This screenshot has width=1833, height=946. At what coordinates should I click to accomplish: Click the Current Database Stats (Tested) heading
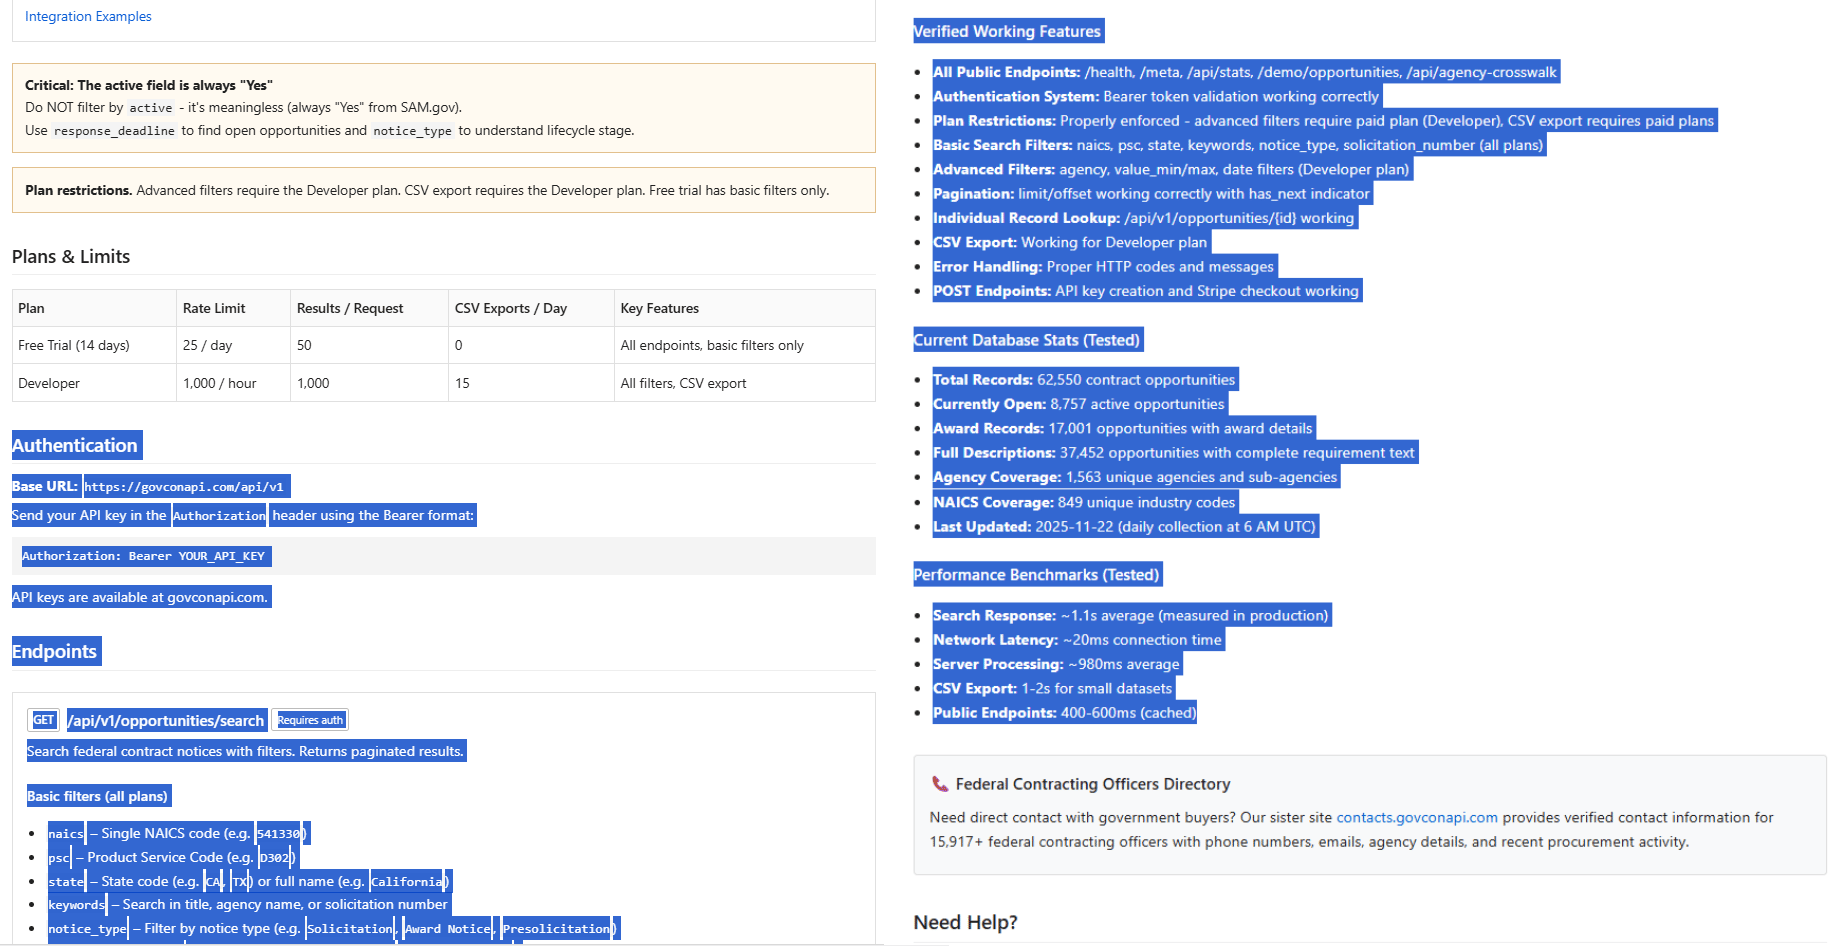point(1026,340)
